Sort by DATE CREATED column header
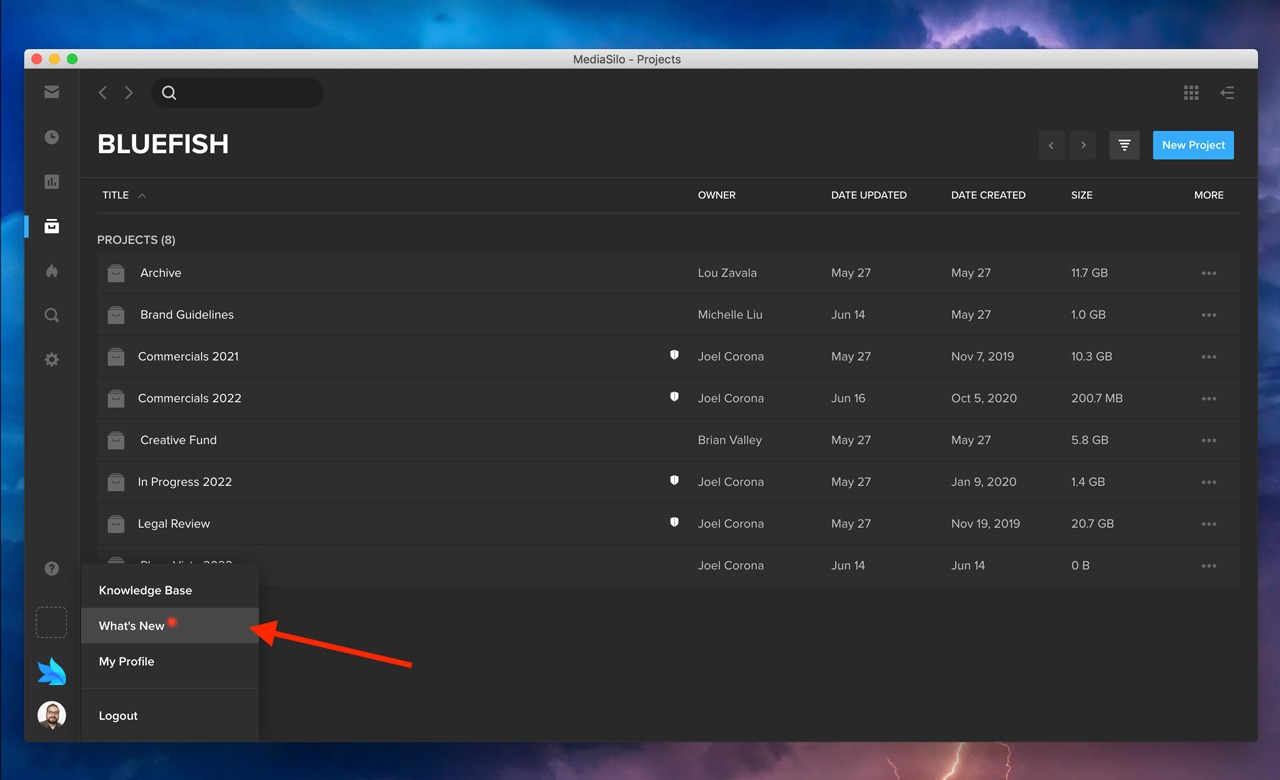The image size is (1280, 780). coord(988,195)
